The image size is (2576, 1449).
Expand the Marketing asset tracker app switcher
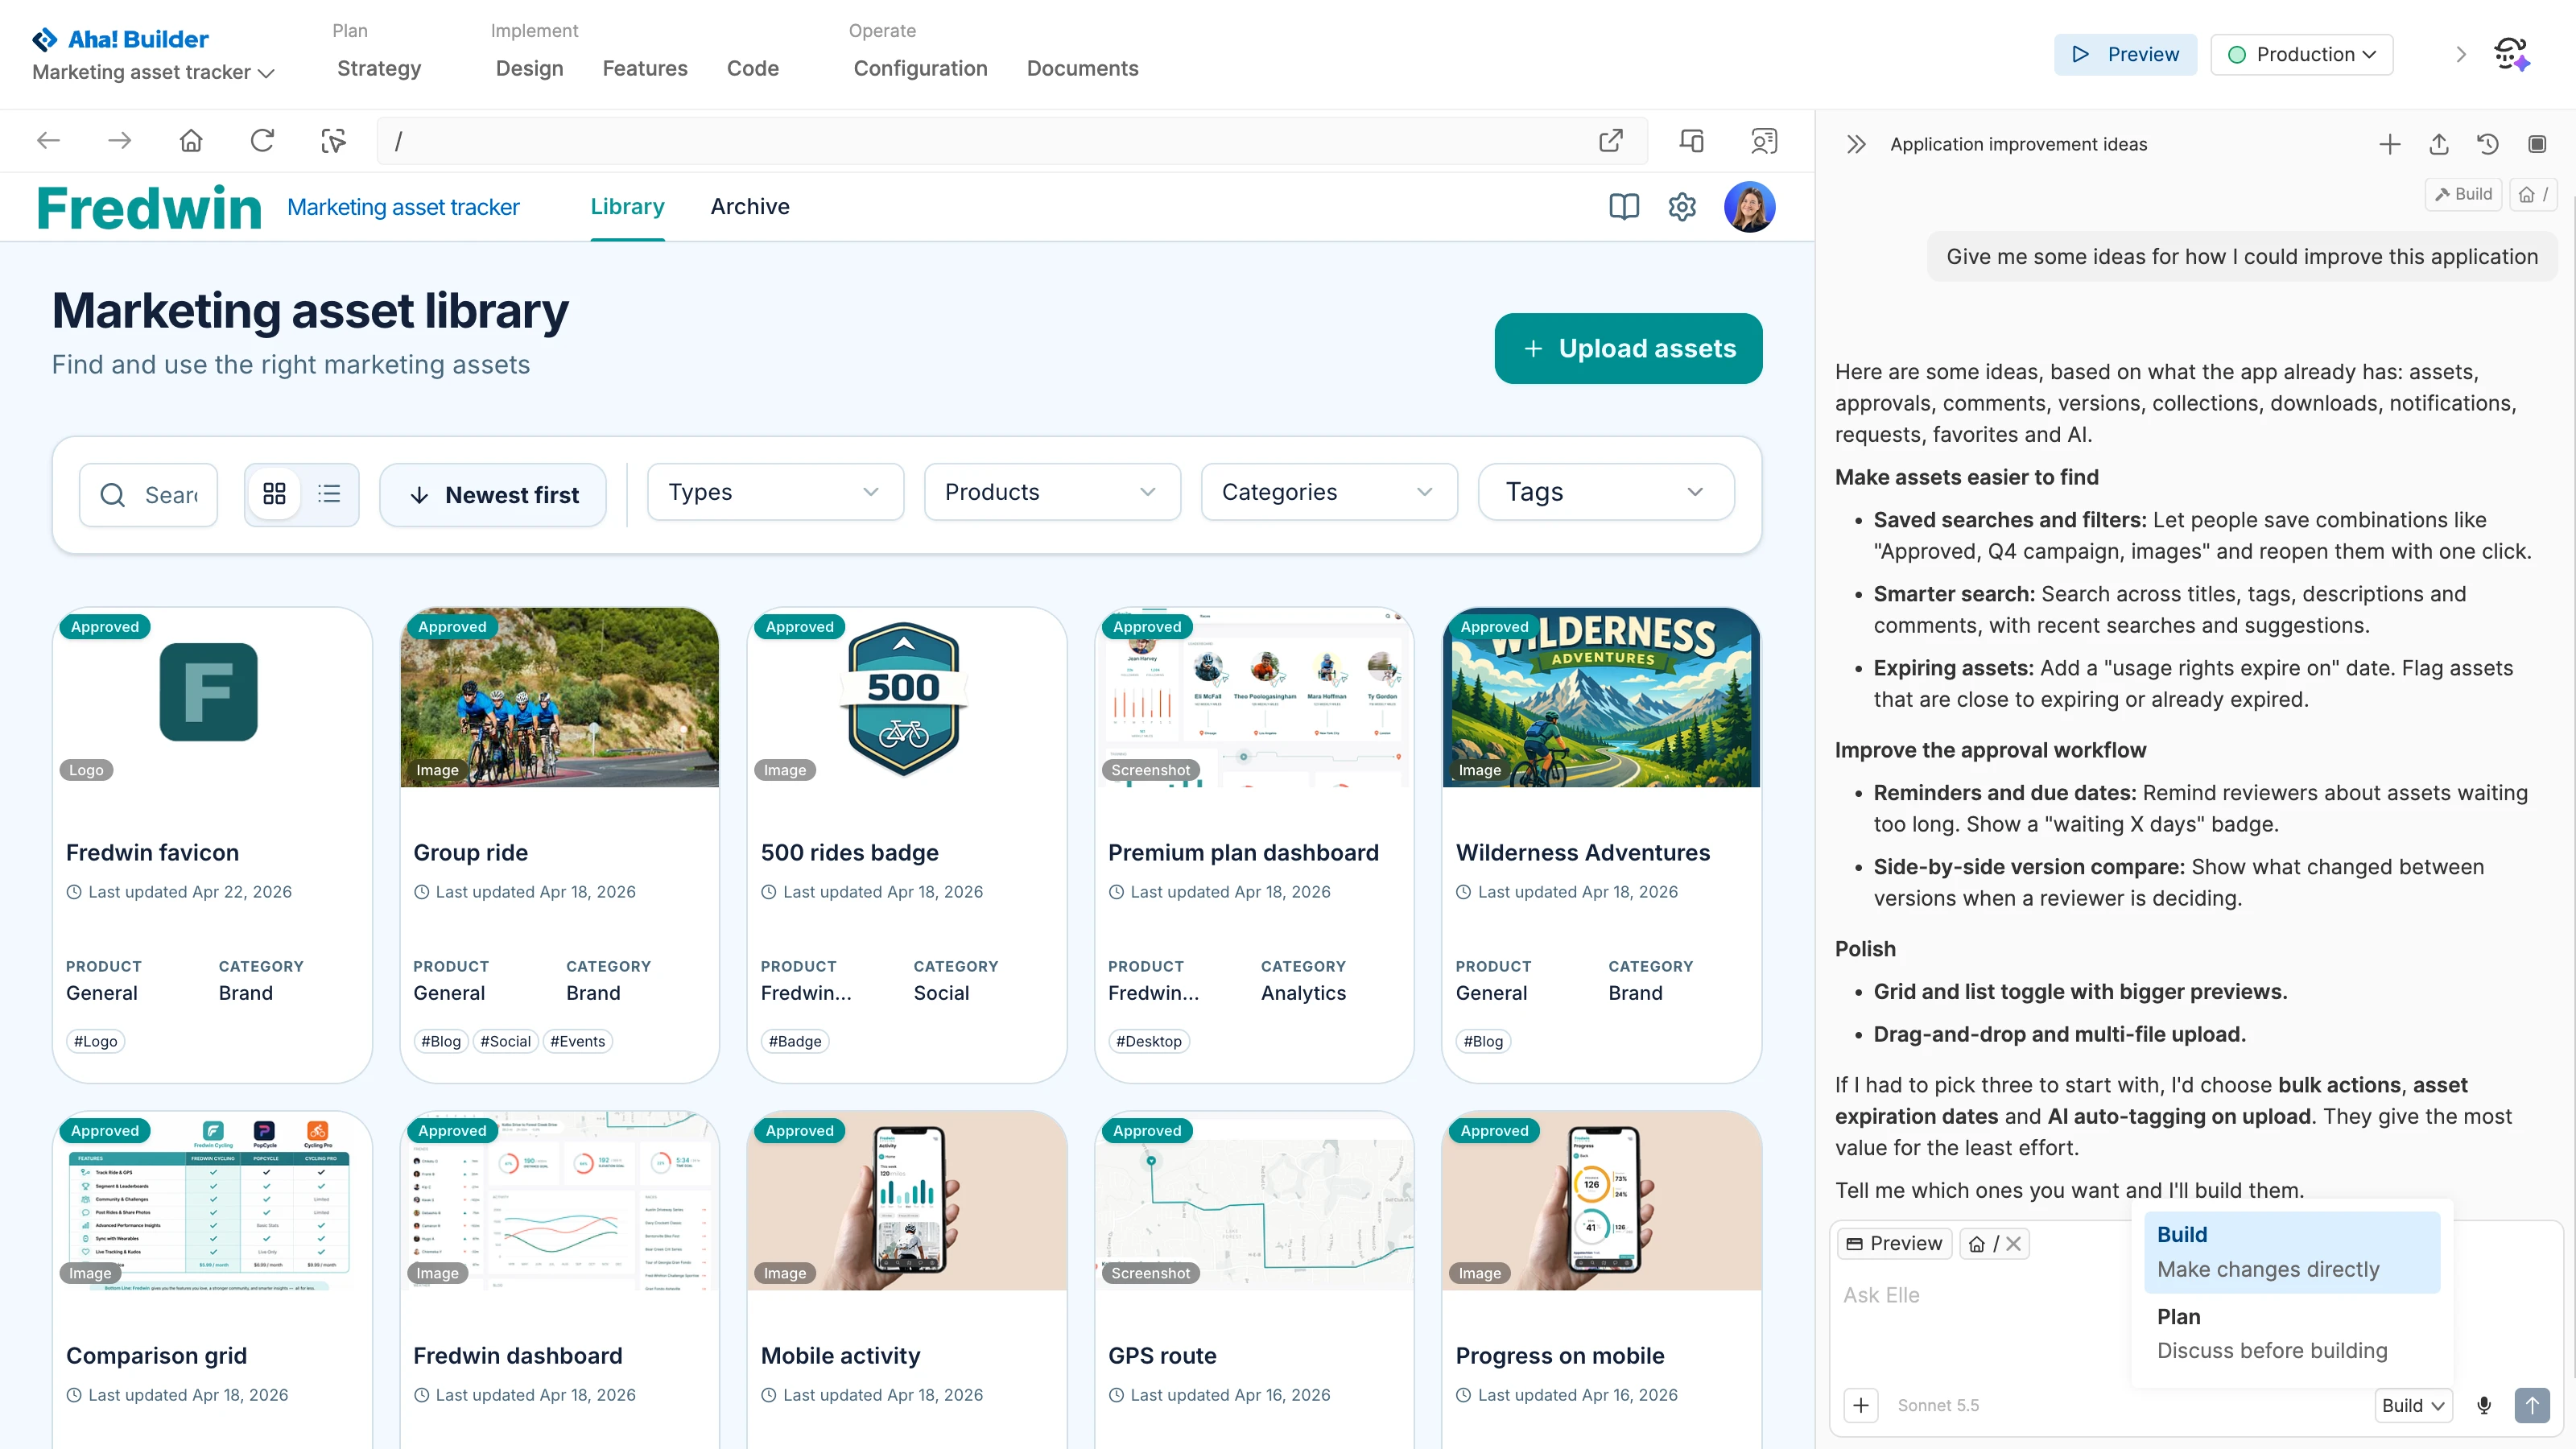click(x=153, y=72)
